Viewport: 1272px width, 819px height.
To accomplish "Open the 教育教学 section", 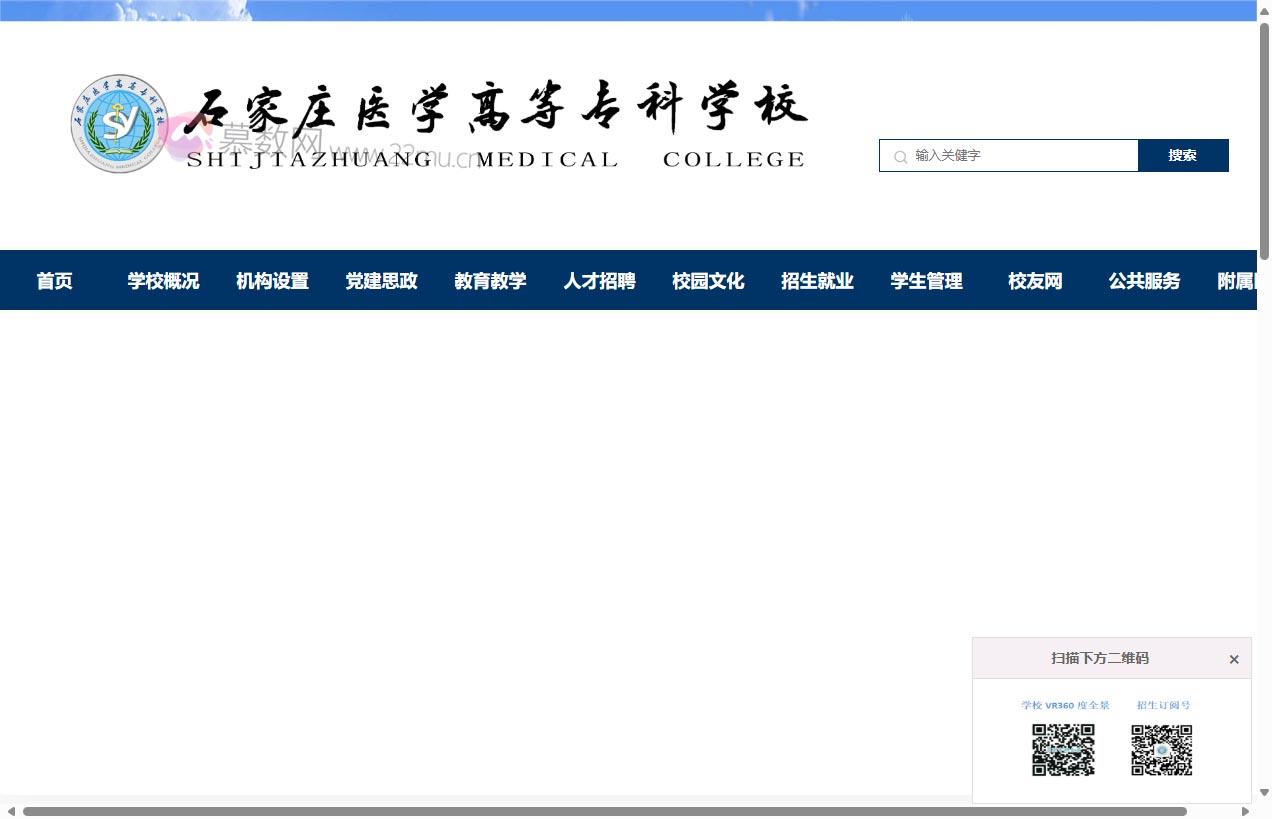I will point(490,281).
